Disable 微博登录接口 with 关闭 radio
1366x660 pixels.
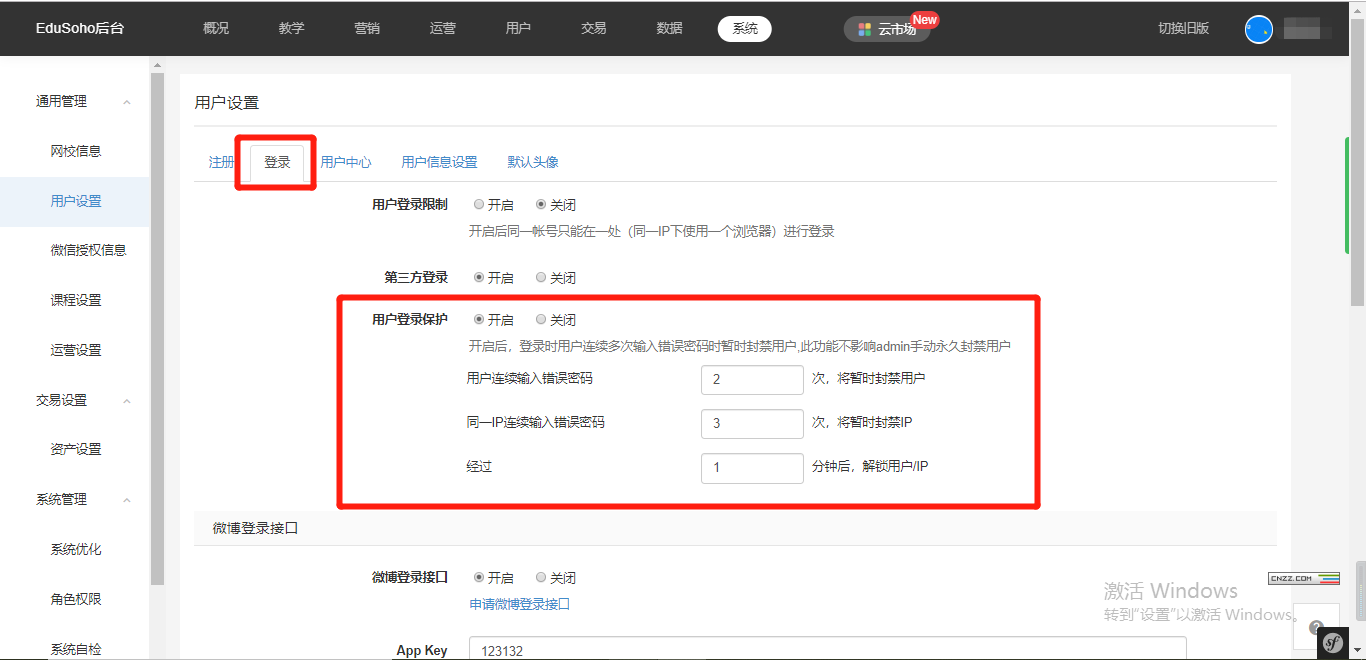click(541, 578)
